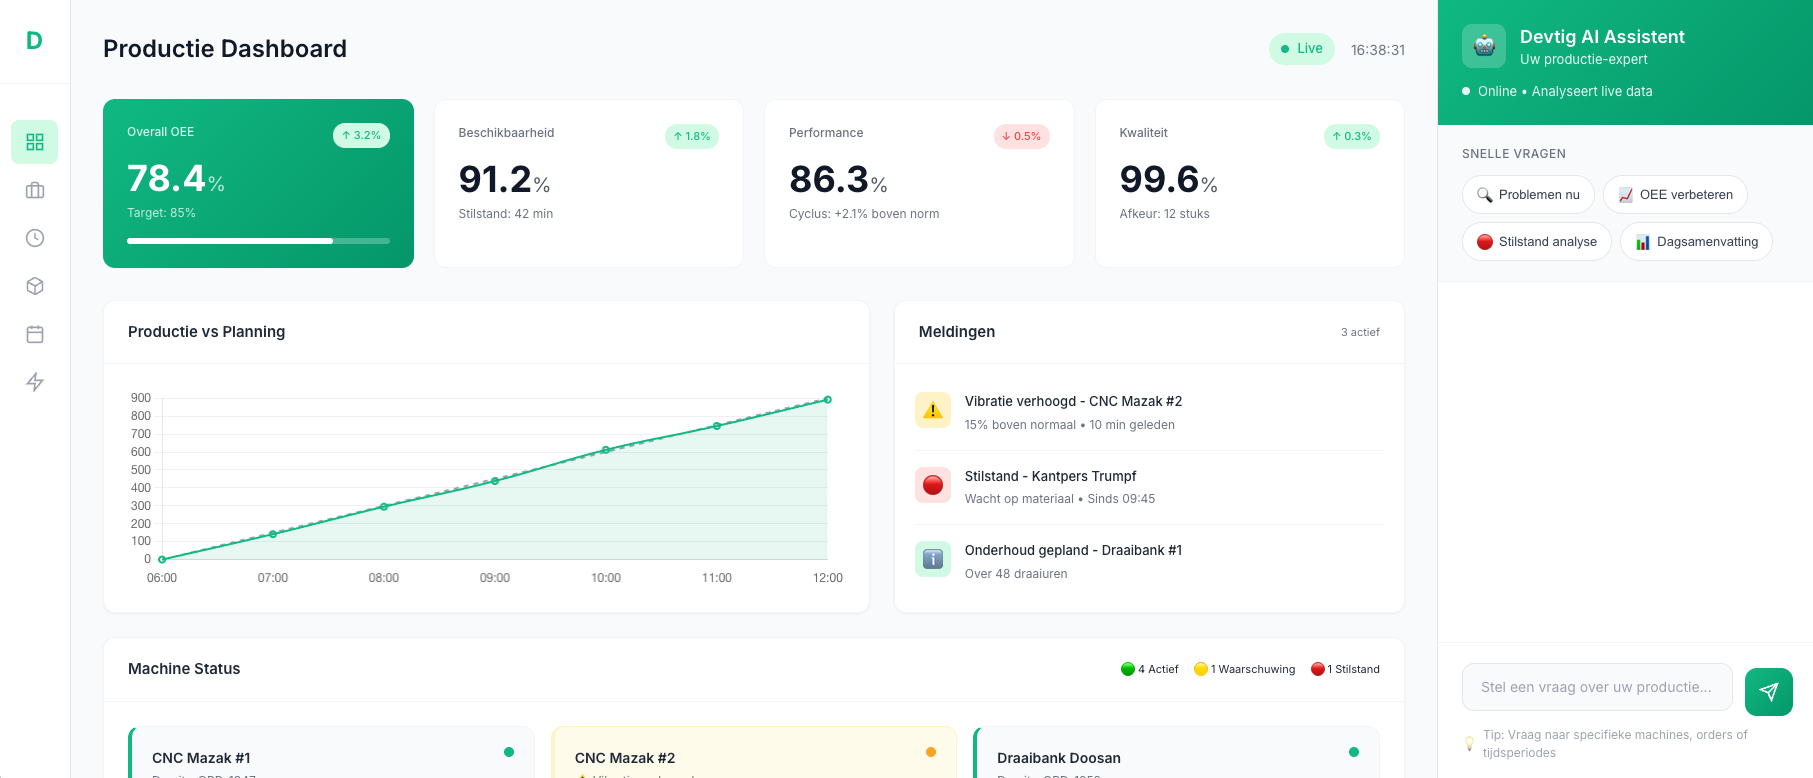Click the lightning bolt icon in sidebar

[35, 382]
